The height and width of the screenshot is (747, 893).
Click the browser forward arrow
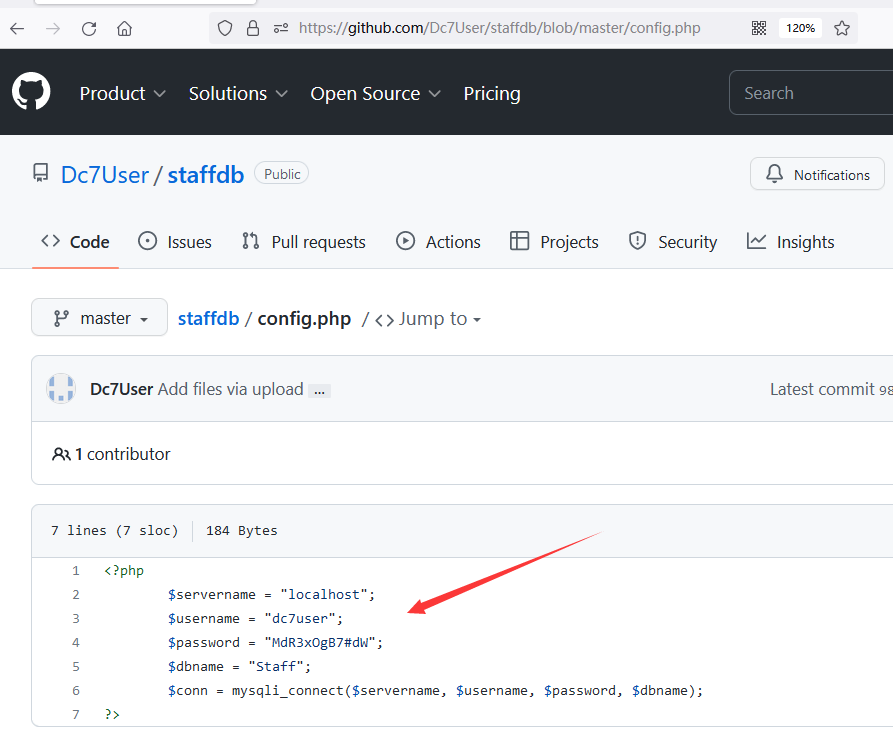pos(53,28)
